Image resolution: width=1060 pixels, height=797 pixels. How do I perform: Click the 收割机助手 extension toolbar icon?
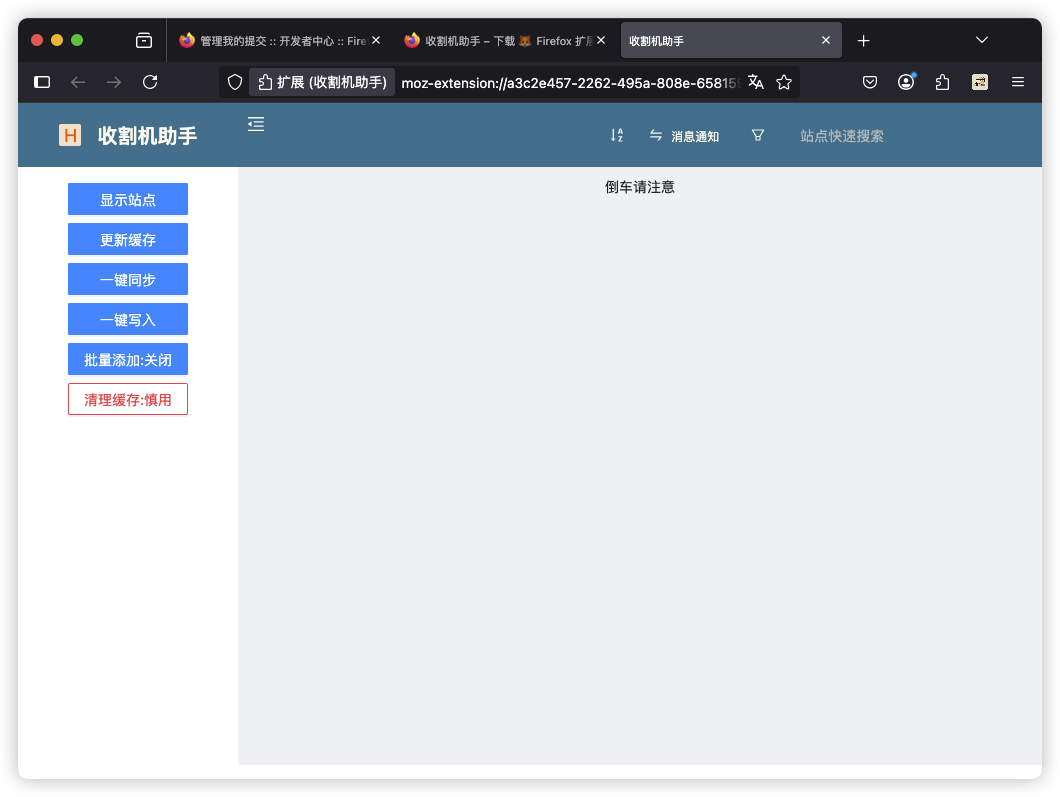coord(980,82)
